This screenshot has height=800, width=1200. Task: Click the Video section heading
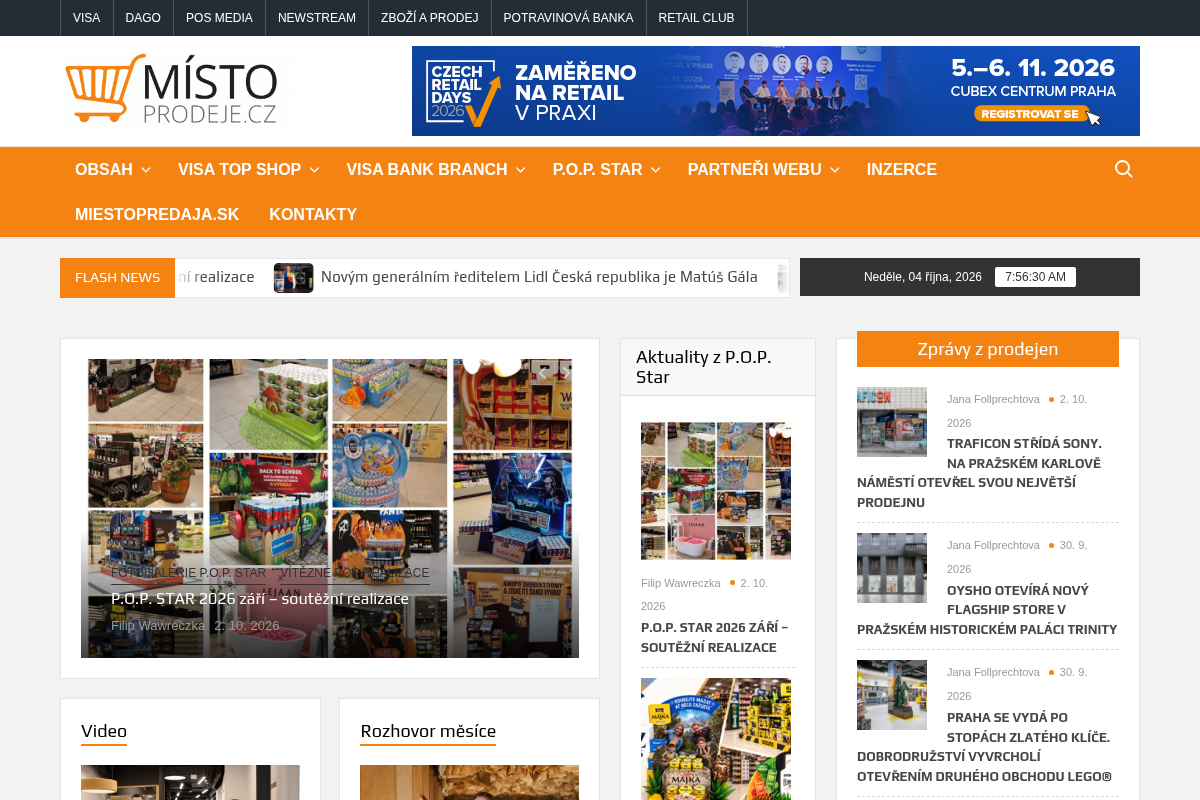tap(104, 731)
